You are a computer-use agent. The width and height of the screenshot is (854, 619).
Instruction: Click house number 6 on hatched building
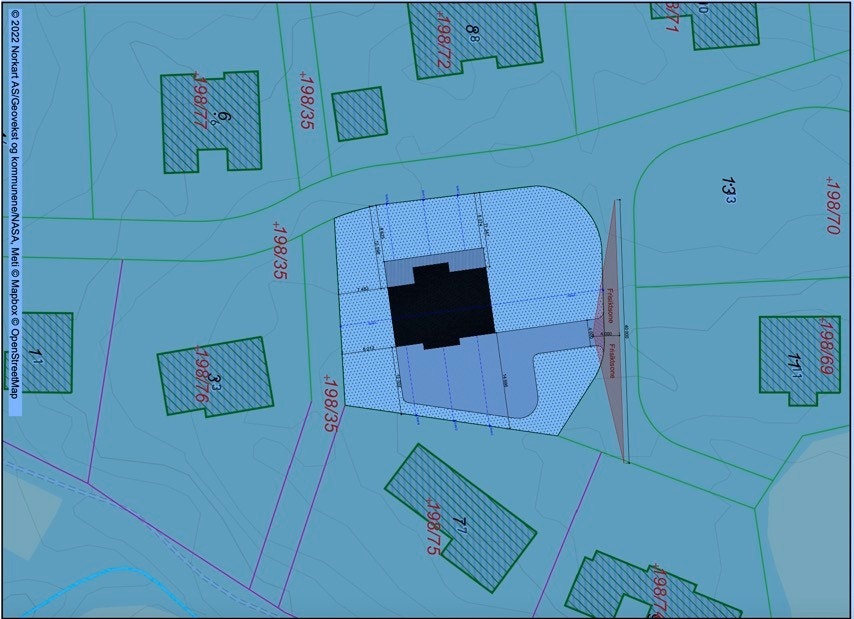point(224,117)
